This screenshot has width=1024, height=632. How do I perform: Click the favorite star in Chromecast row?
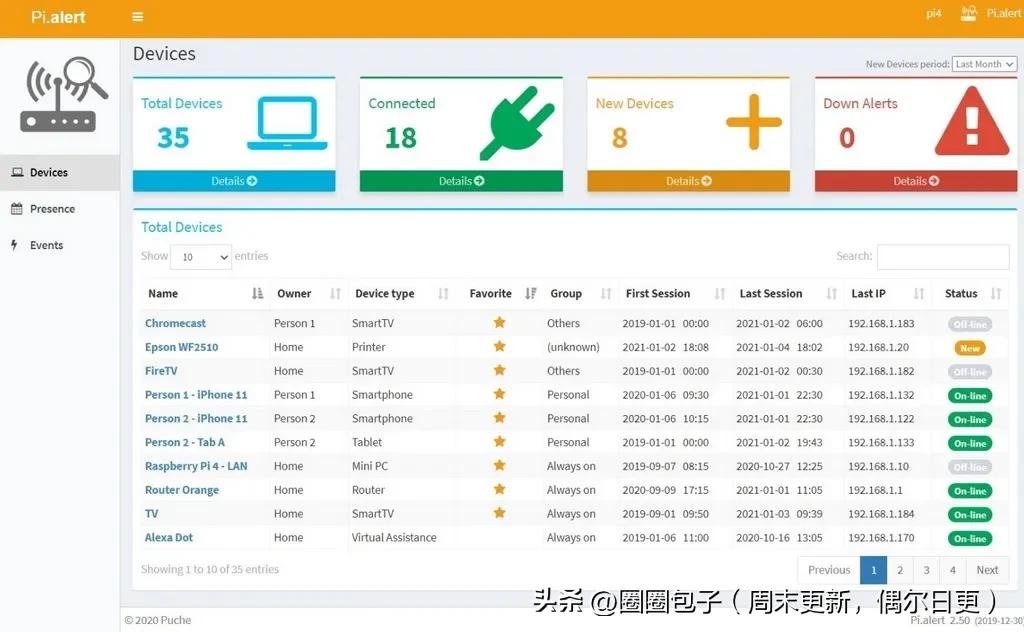click(x=500, y=322)
